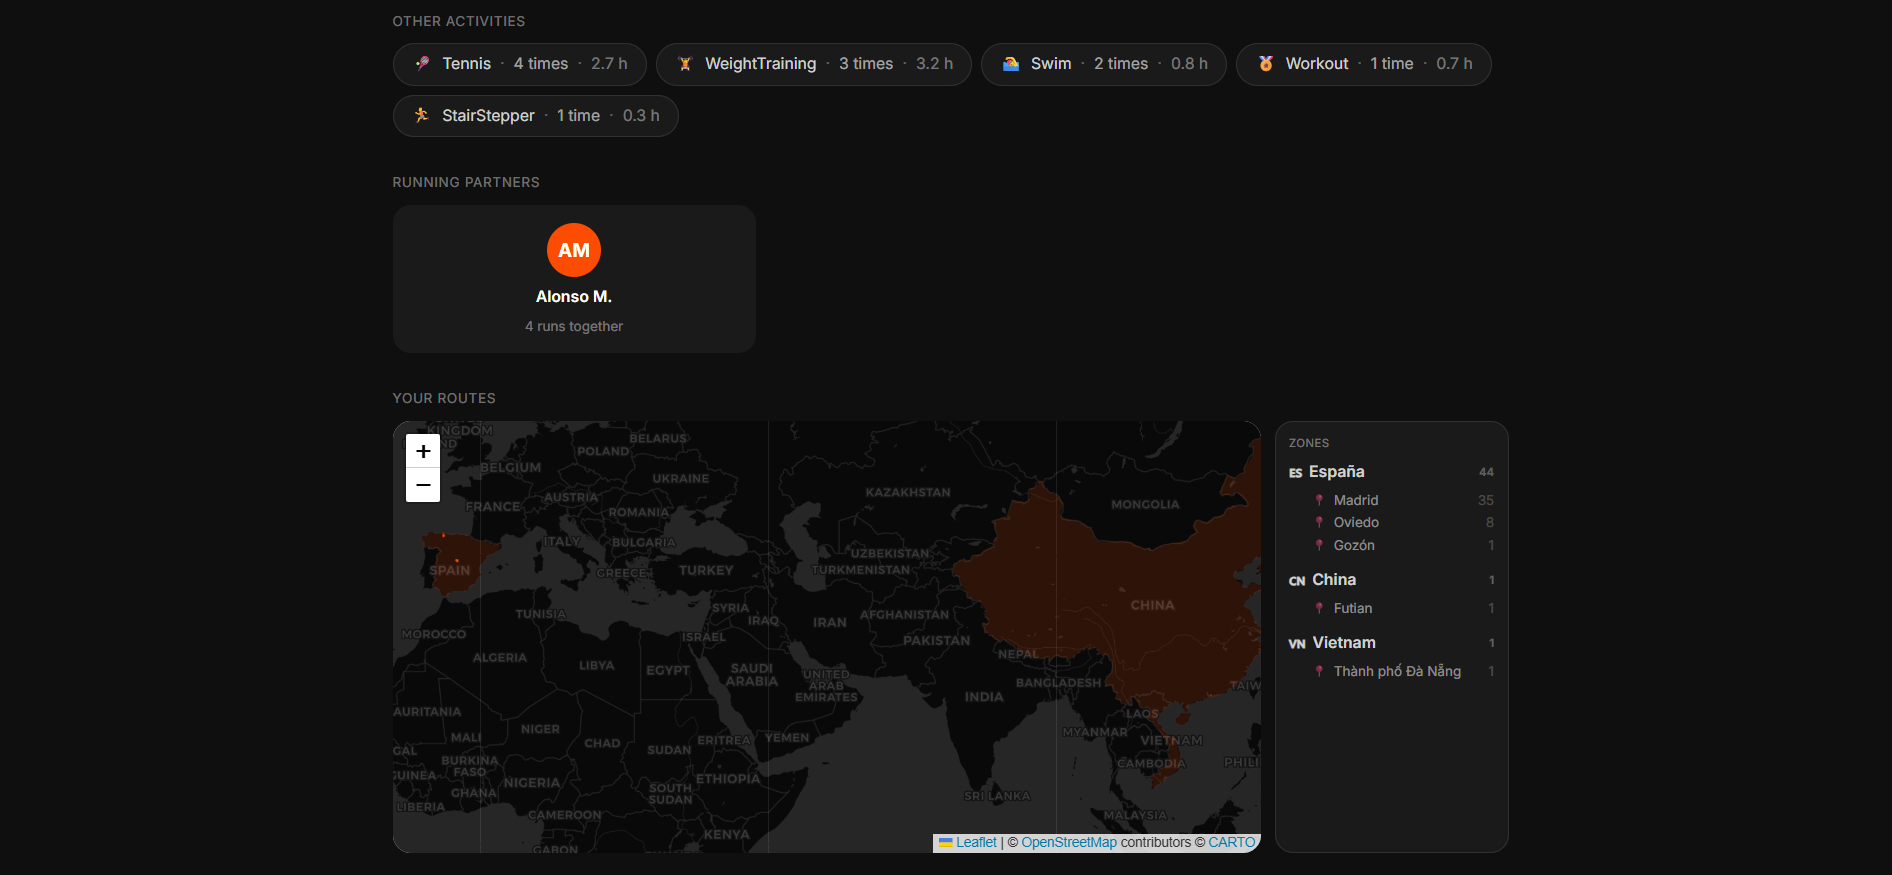
Task: Select the Gozón zone entry
Action: (x=1354, y=545)
